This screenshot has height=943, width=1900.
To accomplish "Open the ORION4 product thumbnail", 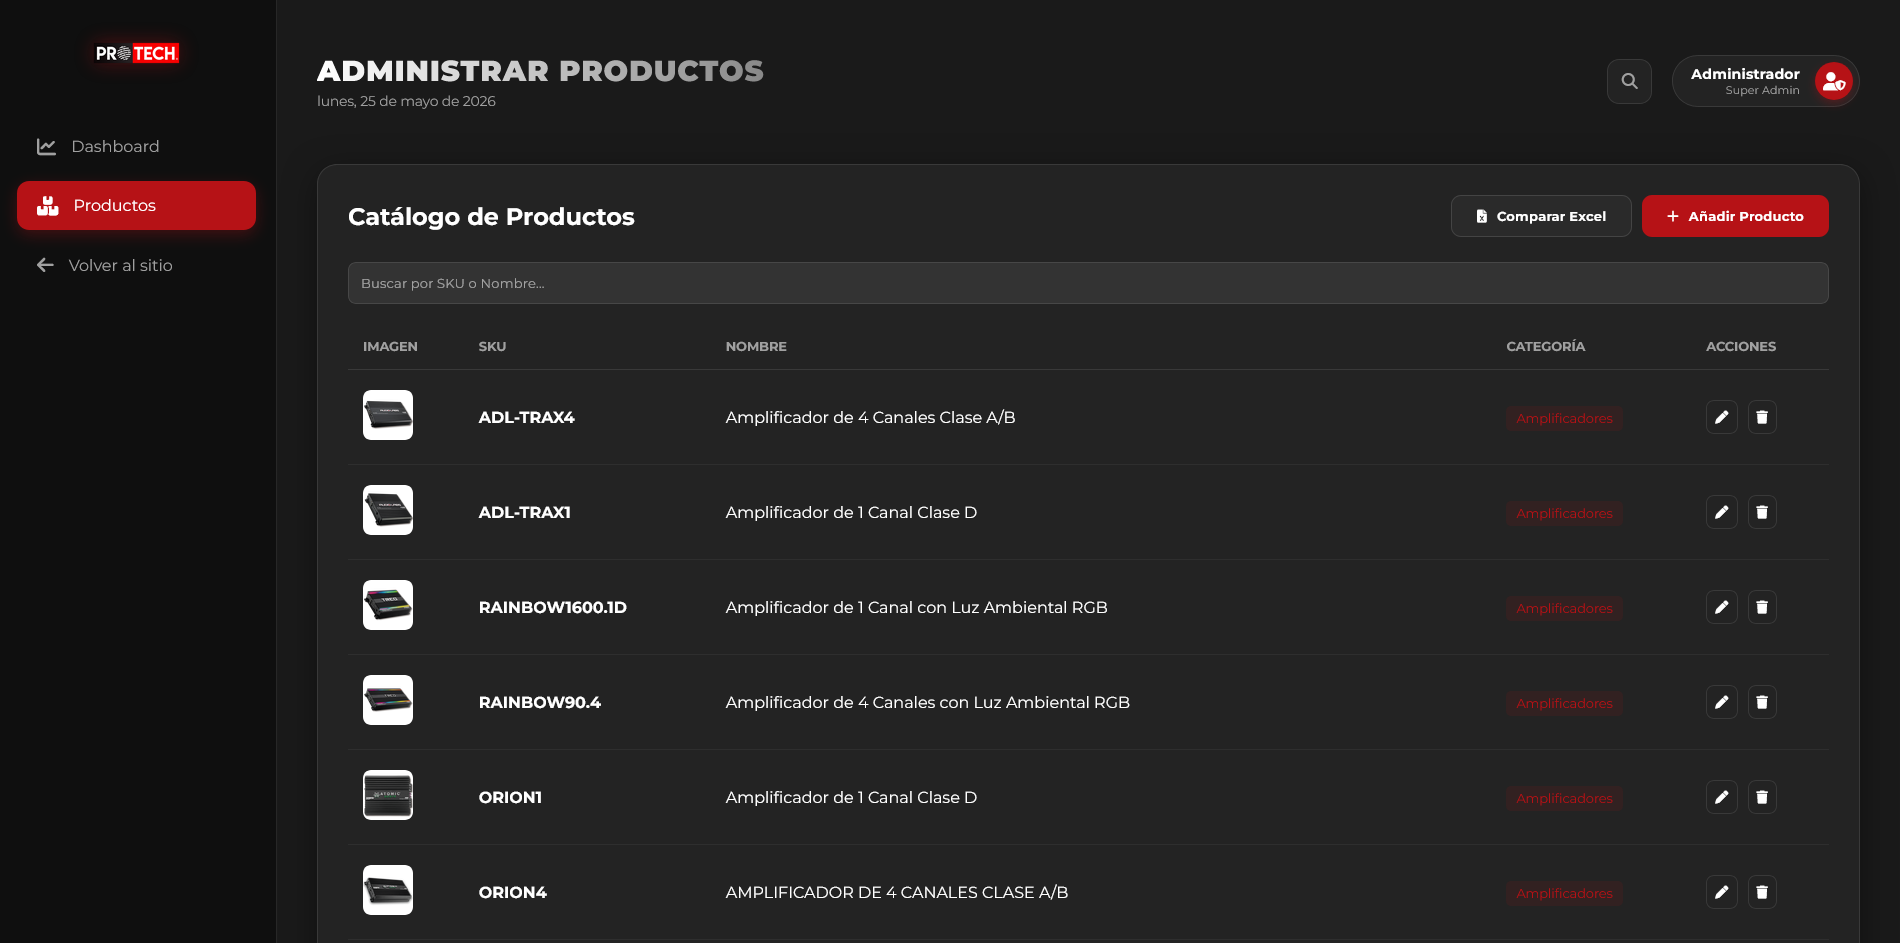I will [x=388, y=890].
